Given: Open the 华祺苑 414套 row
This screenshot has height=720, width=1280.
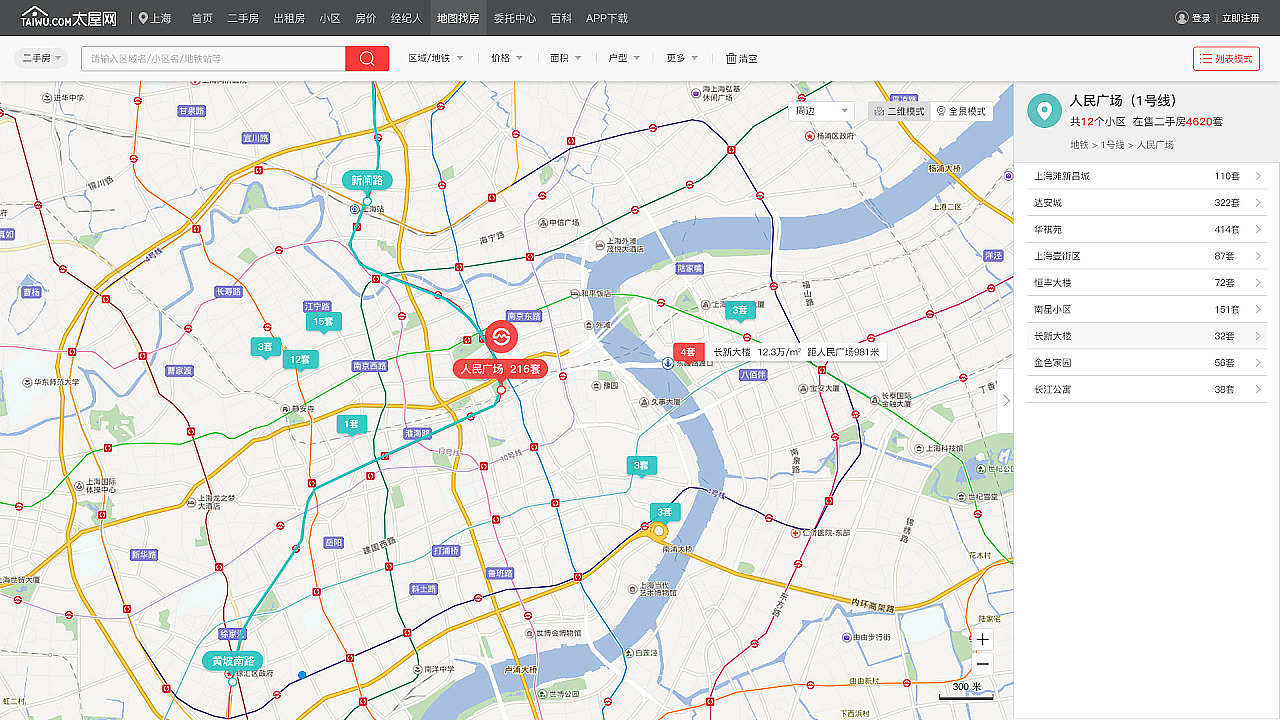Looking at the screenshot, I should point(1147,229).
